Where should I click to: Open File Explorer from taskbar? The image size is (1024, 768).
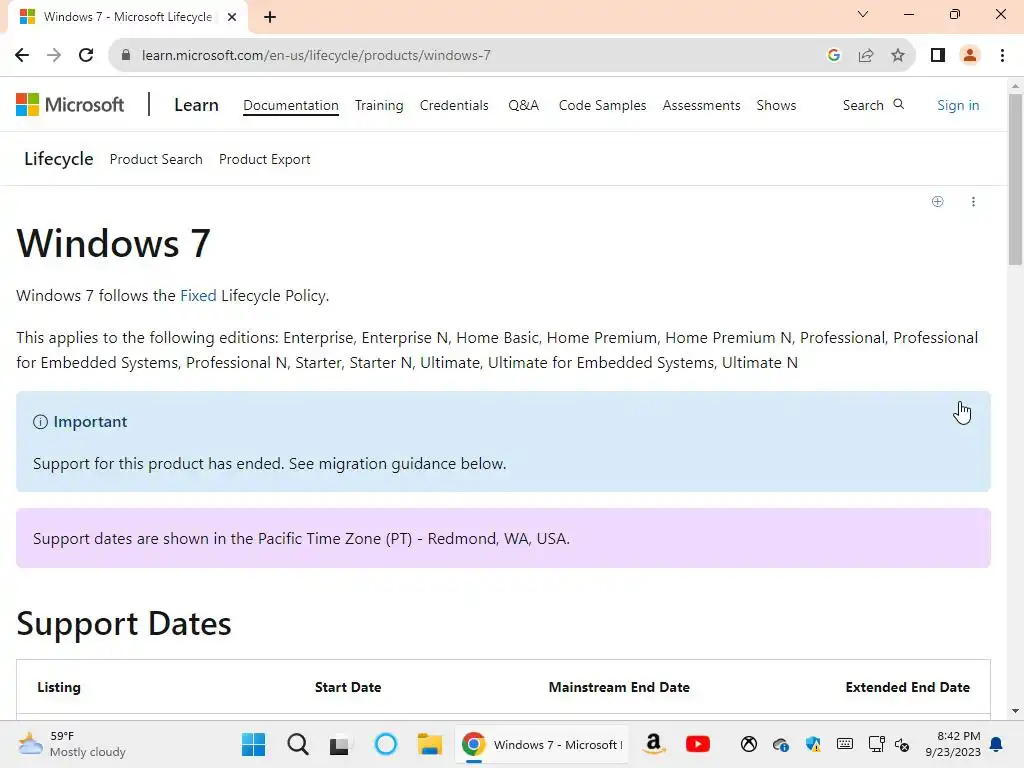pyautogui.click(x=430, y=744)
